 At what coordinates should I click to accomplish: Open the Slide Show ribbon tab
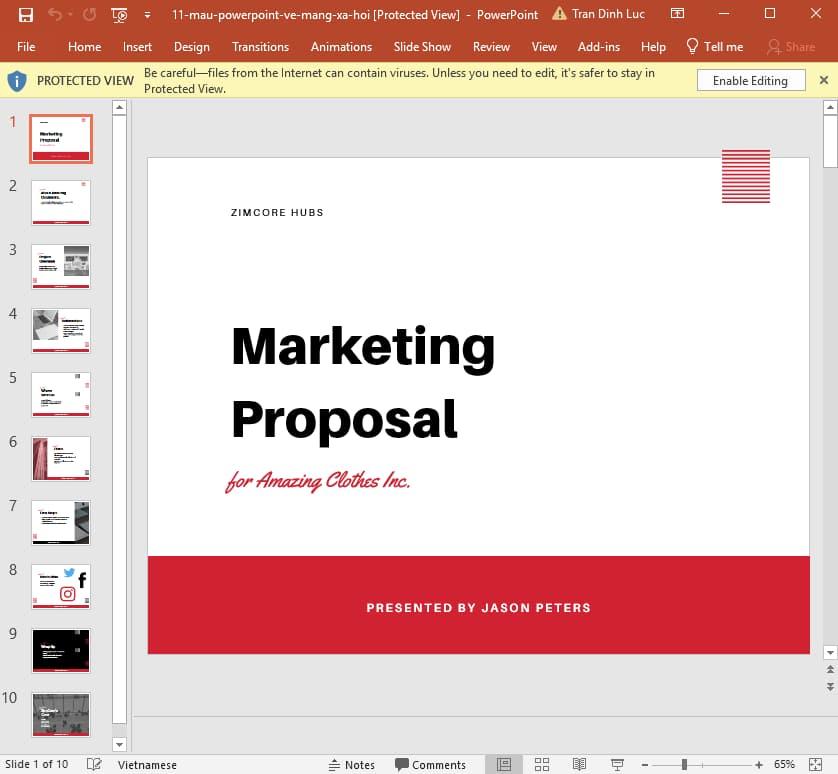[x=422, y=46]
